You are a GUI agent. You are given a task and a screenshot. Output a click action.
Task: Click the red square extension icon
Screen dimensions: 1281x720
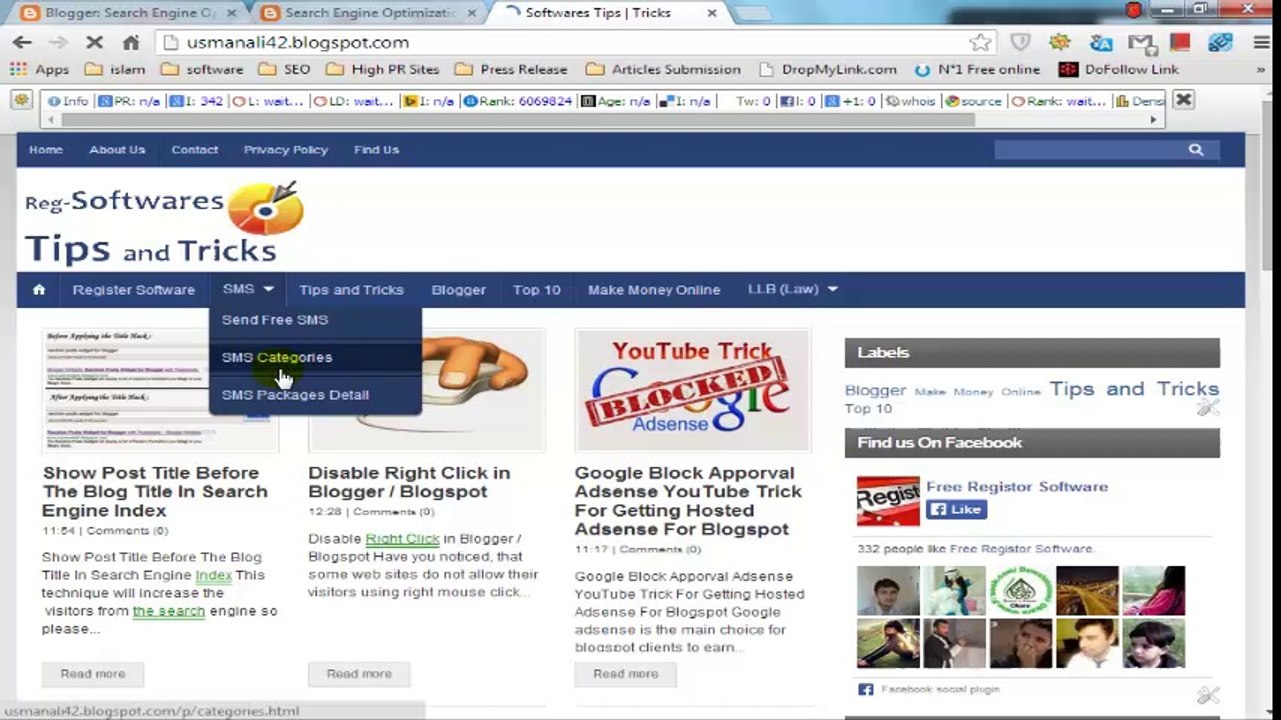click(1180, 42)
